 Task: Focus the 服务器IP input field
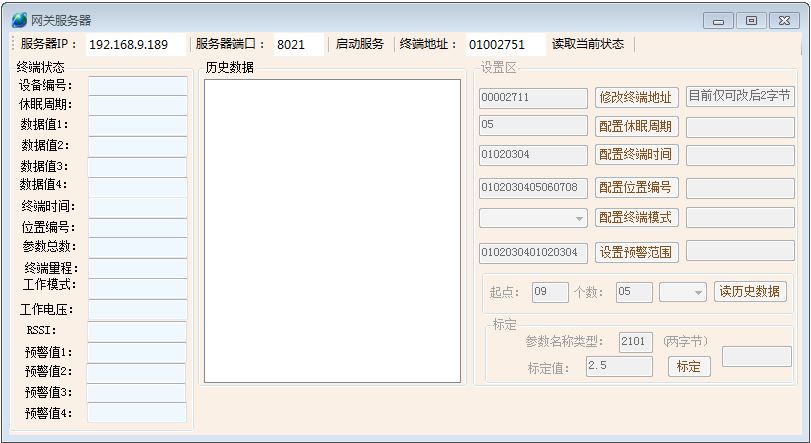tap(136, 44)
